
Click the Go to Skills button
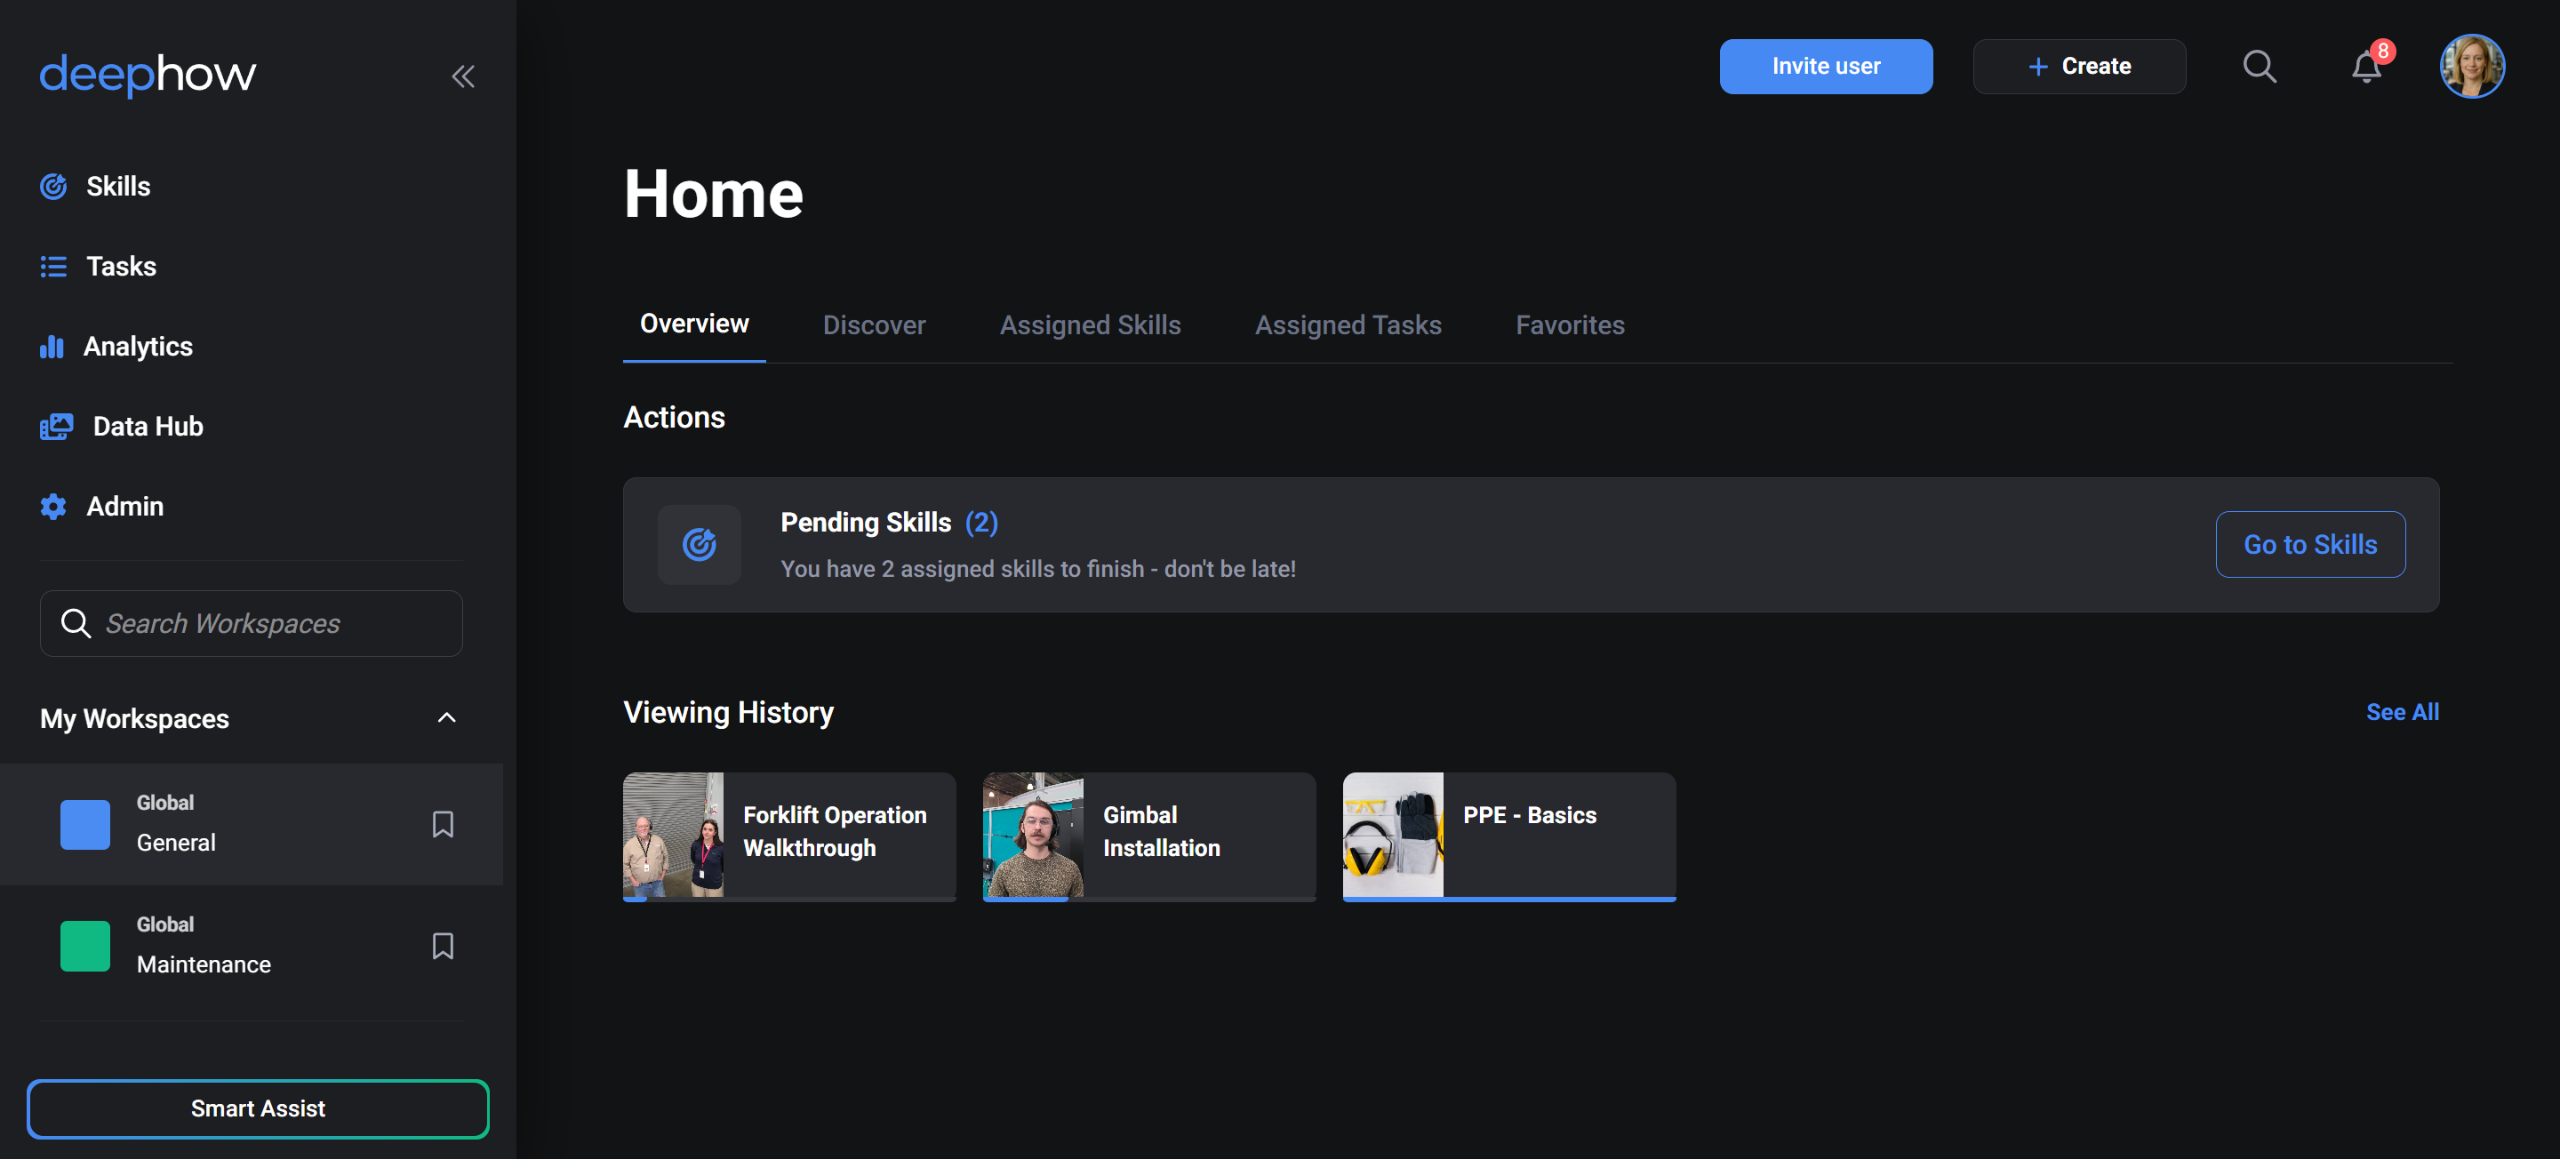2310,544
